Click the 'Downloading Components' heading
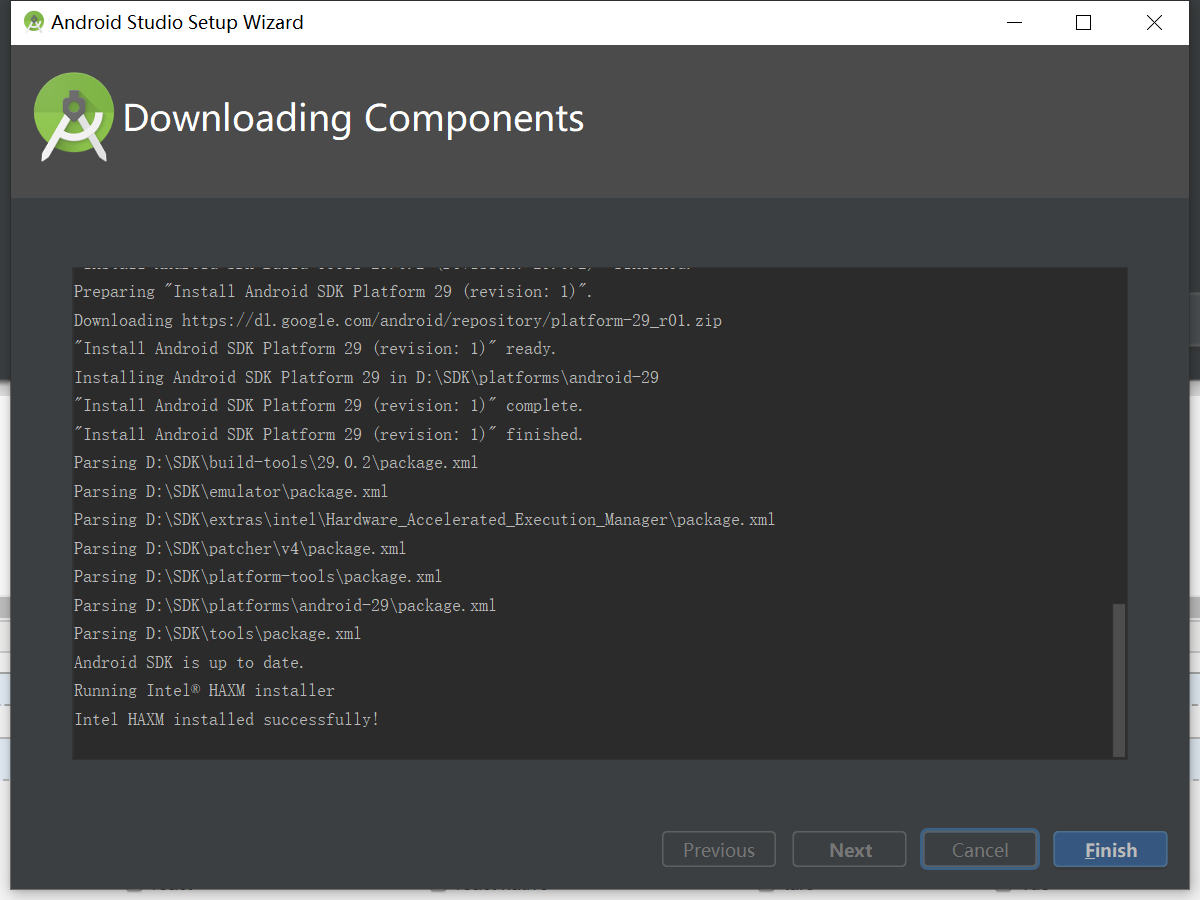 pos(353,118)
